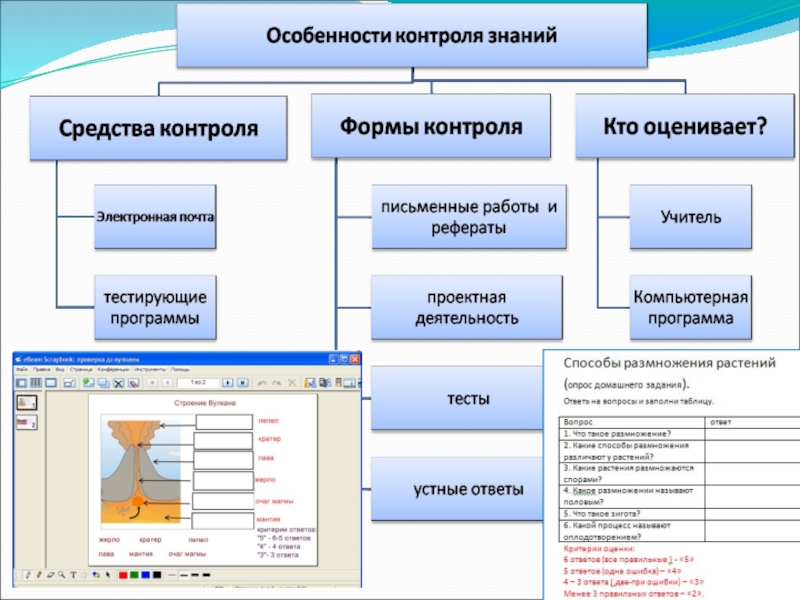Open the Файл menu
Screen dimensions: 800x600
click(22, 369)
